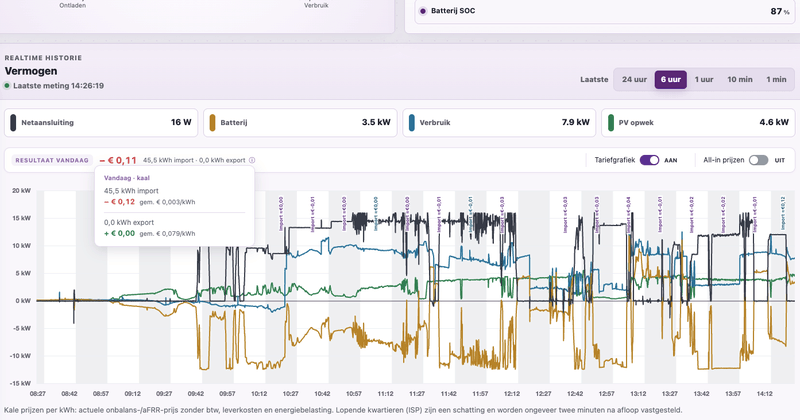
Task: Click the dark Netaansluiting color swatch
Action: [13, 122]
